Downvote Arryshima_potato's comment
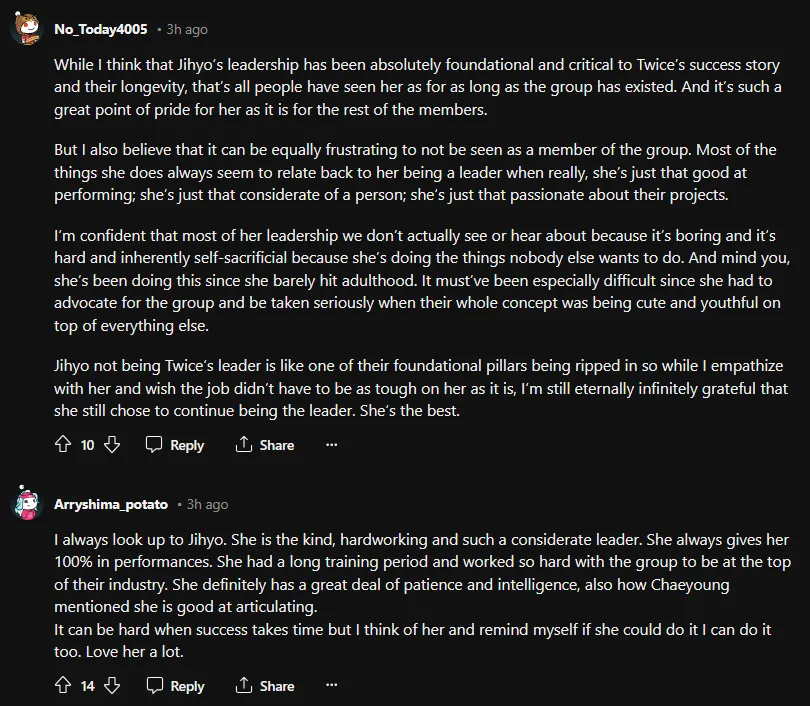Screen dimensions: 810x706 click(x=112, y=686)
